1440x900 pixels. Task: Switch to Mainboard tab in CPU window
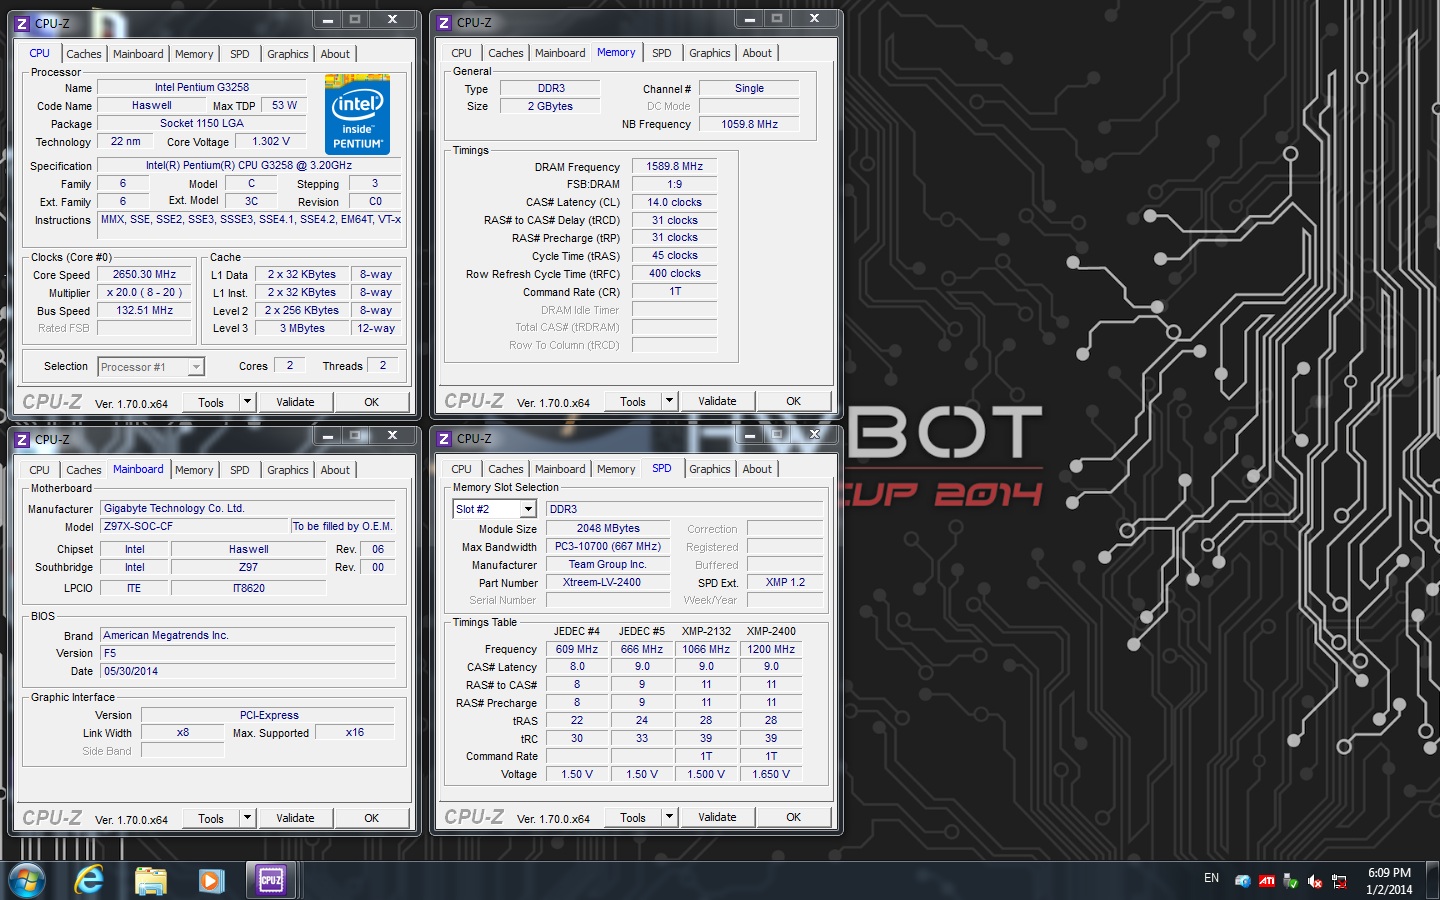(138, 54)
